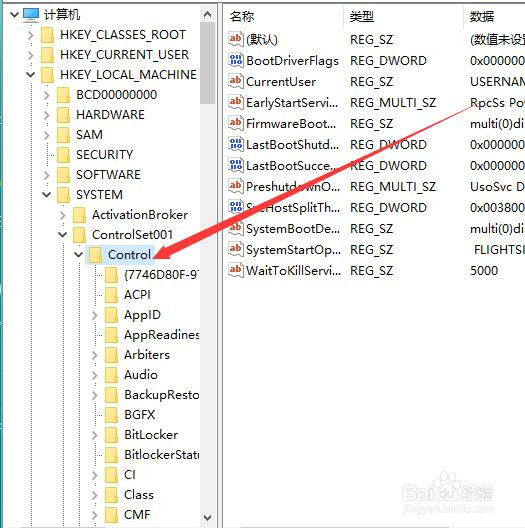525x528 pixels.
Task: Expand the BCD00000000 key
Action: click(x=46, y=95)
